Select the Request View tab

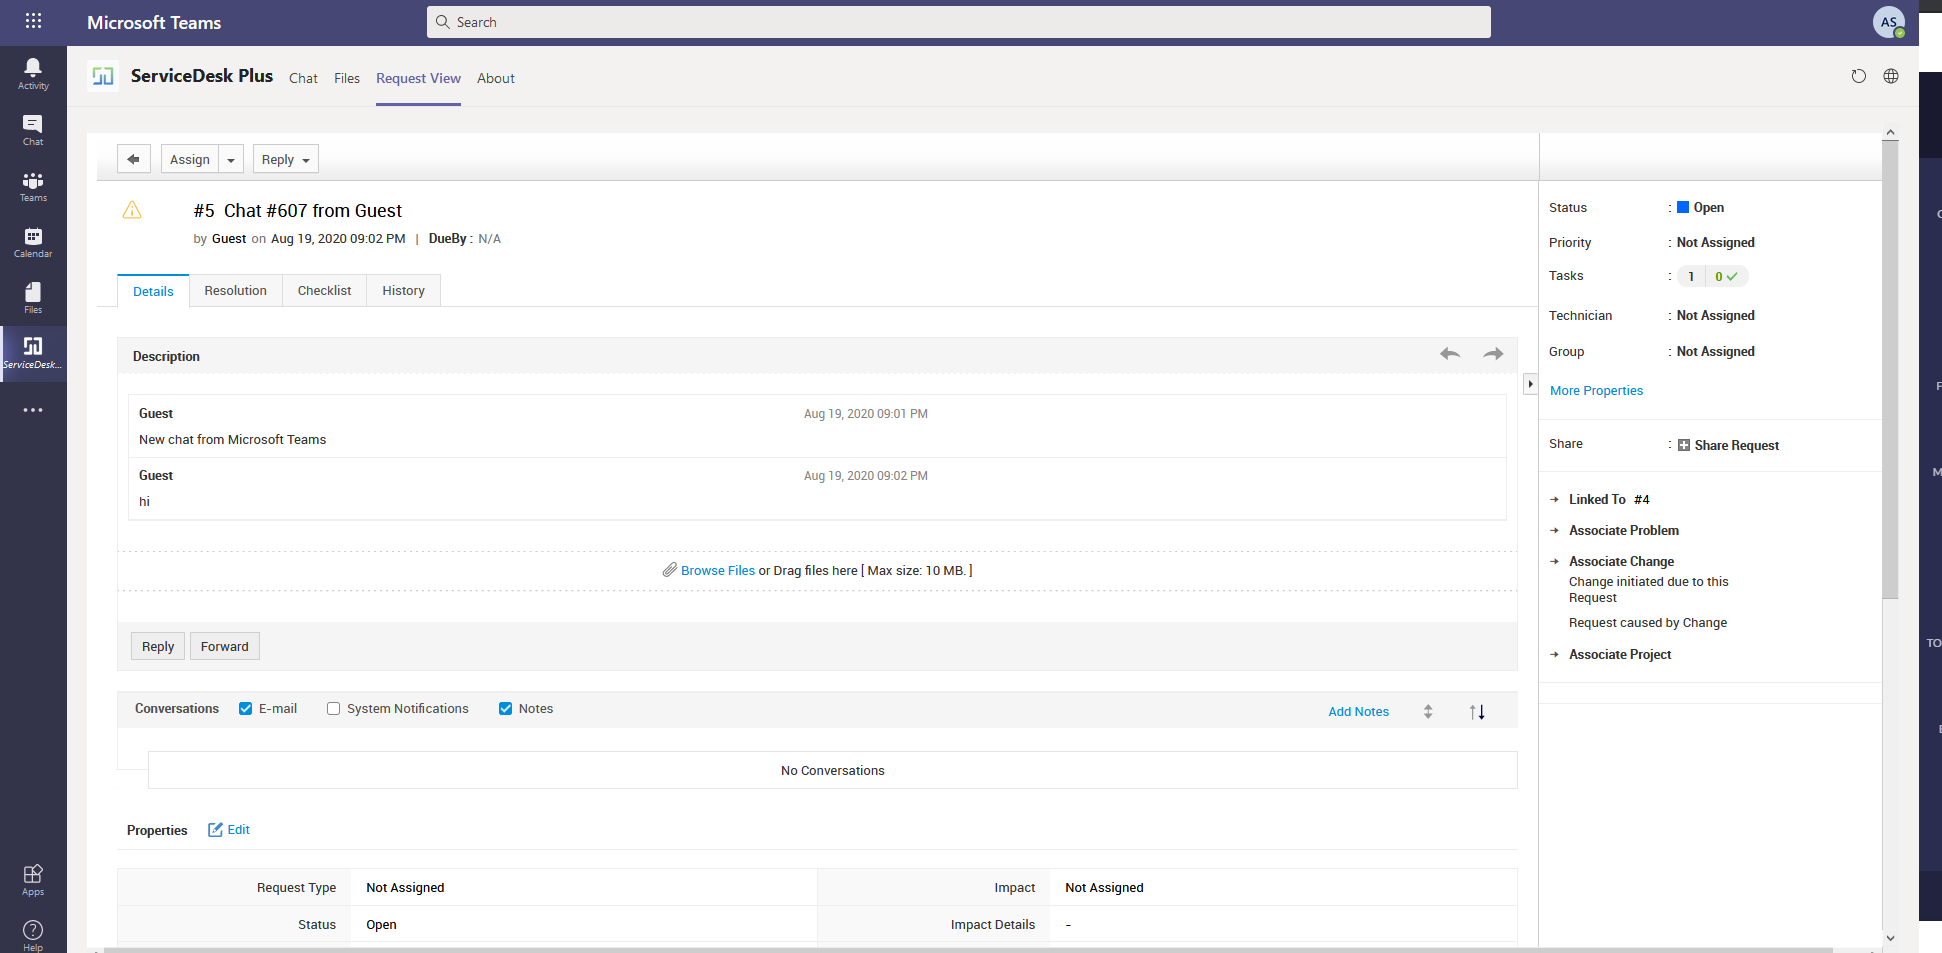418,78
